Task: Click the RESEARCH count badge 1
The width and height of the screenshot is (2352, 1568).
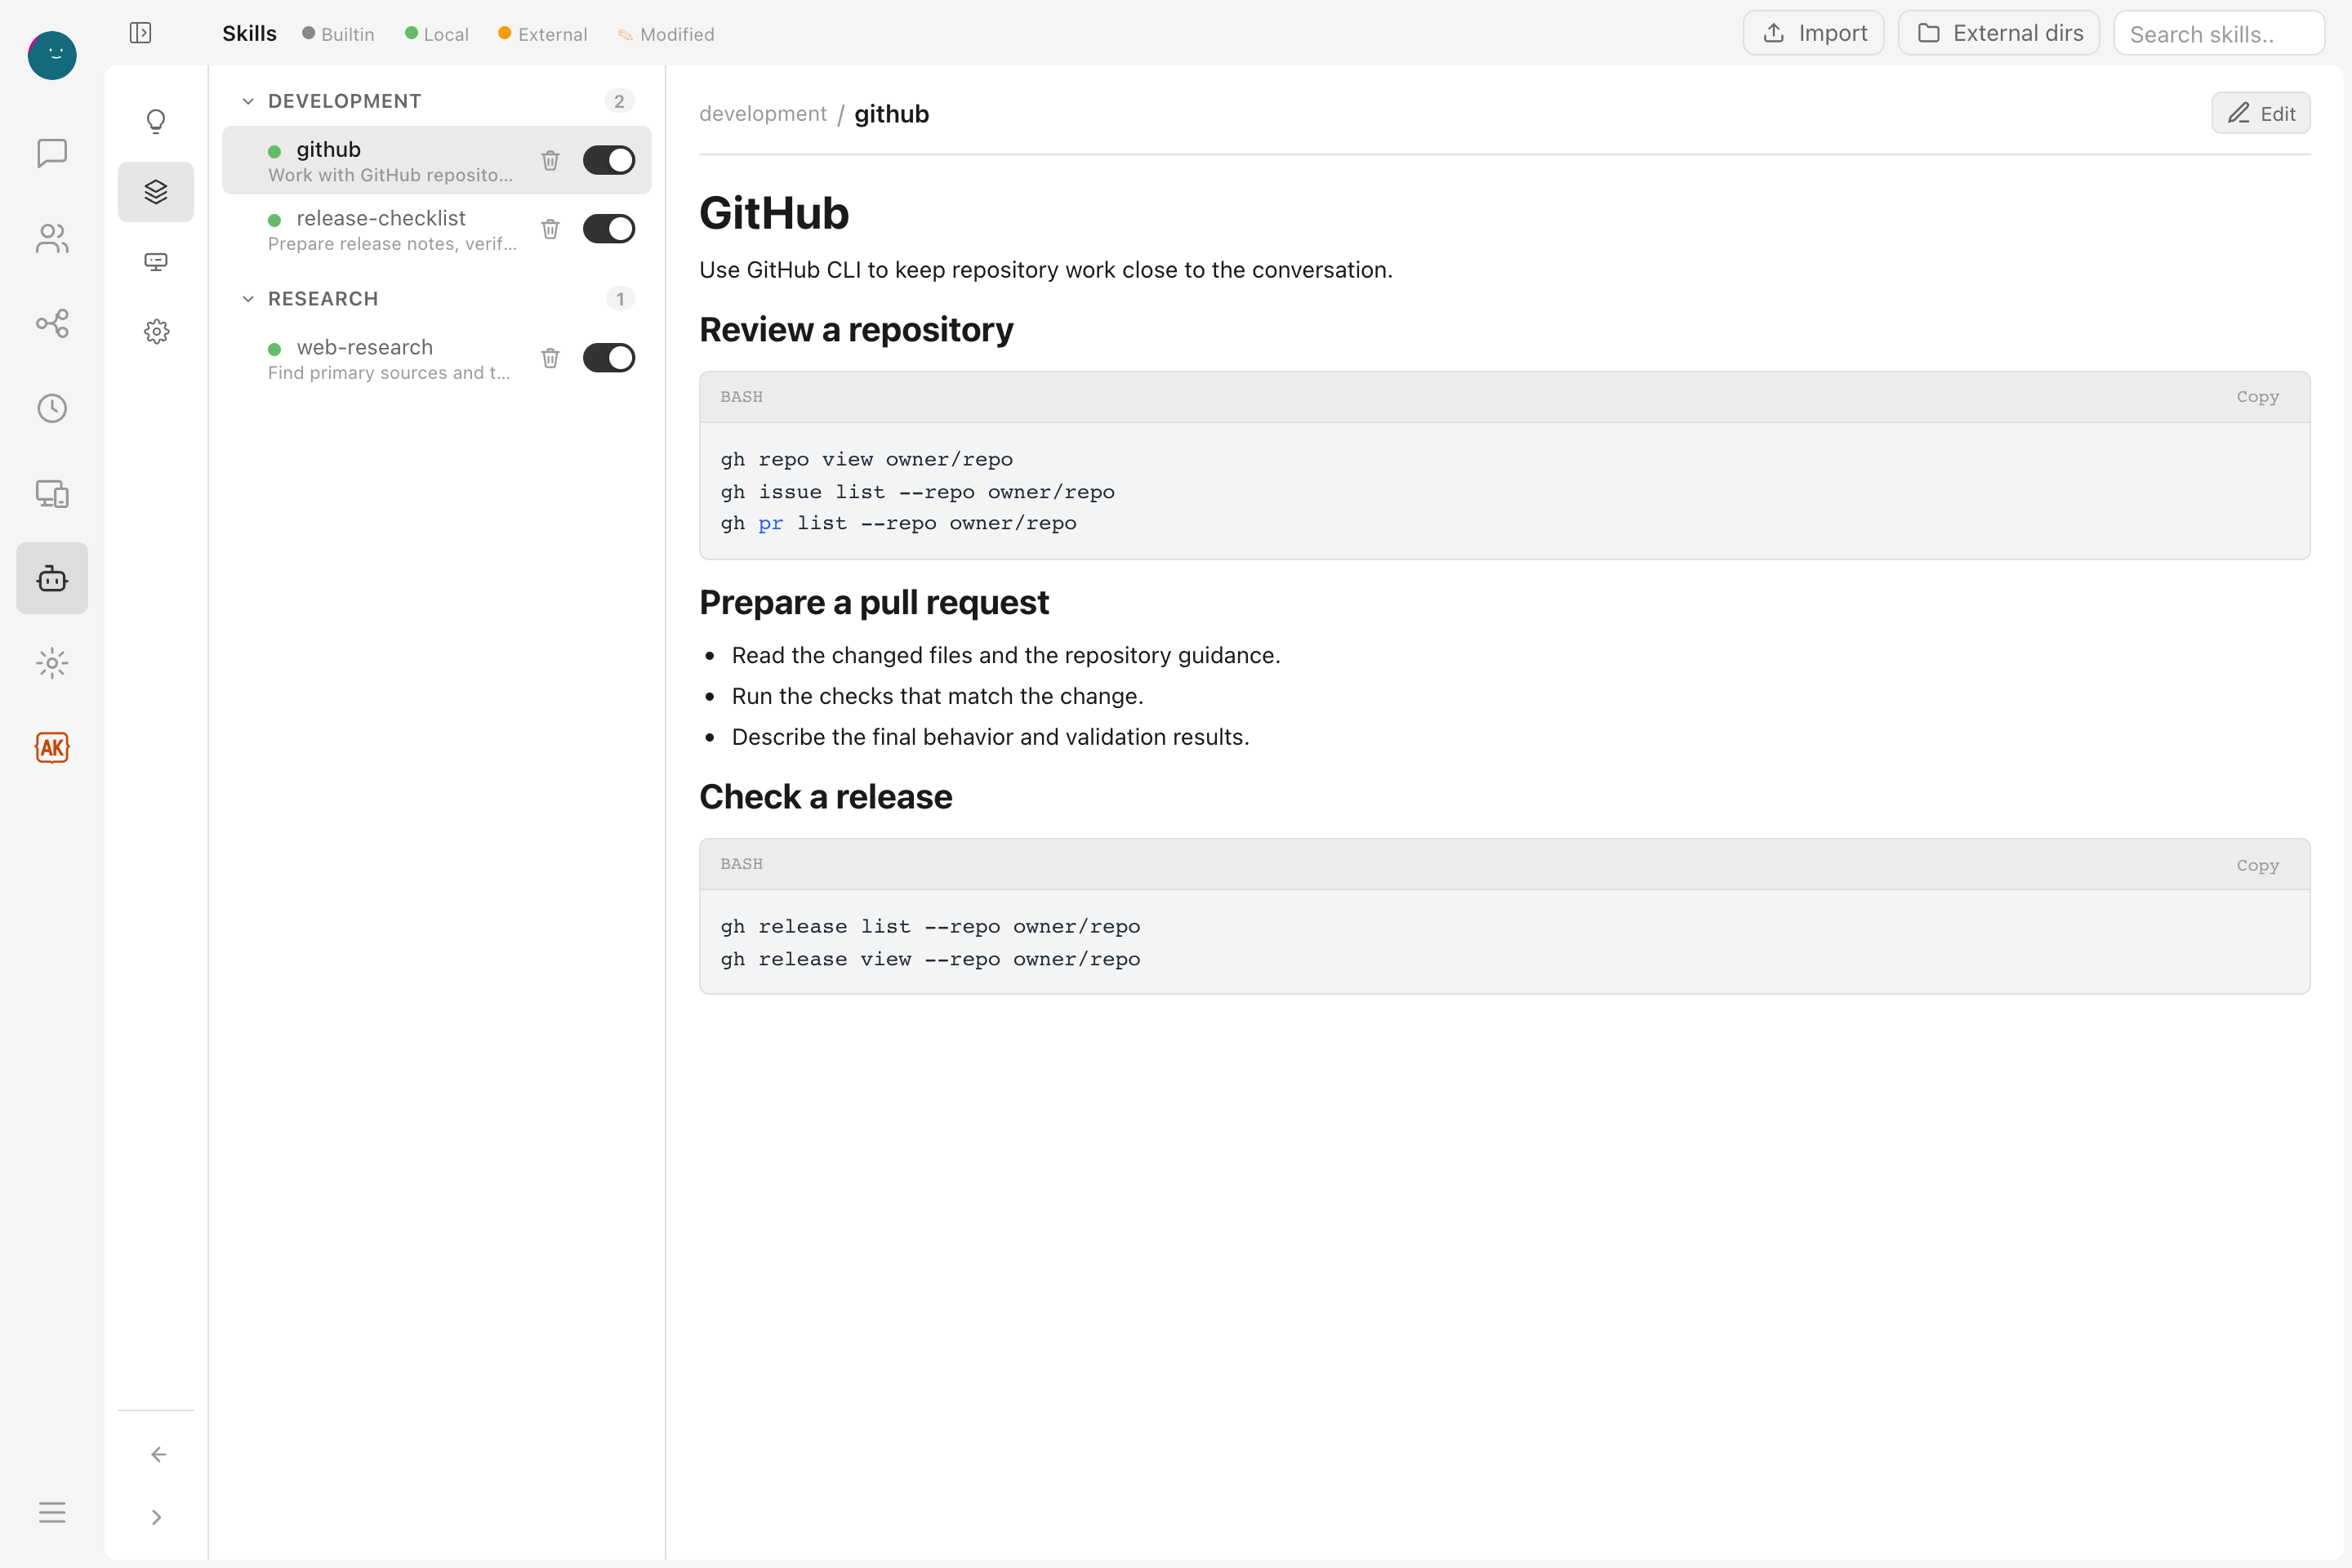Action: [x=620, y=299]
